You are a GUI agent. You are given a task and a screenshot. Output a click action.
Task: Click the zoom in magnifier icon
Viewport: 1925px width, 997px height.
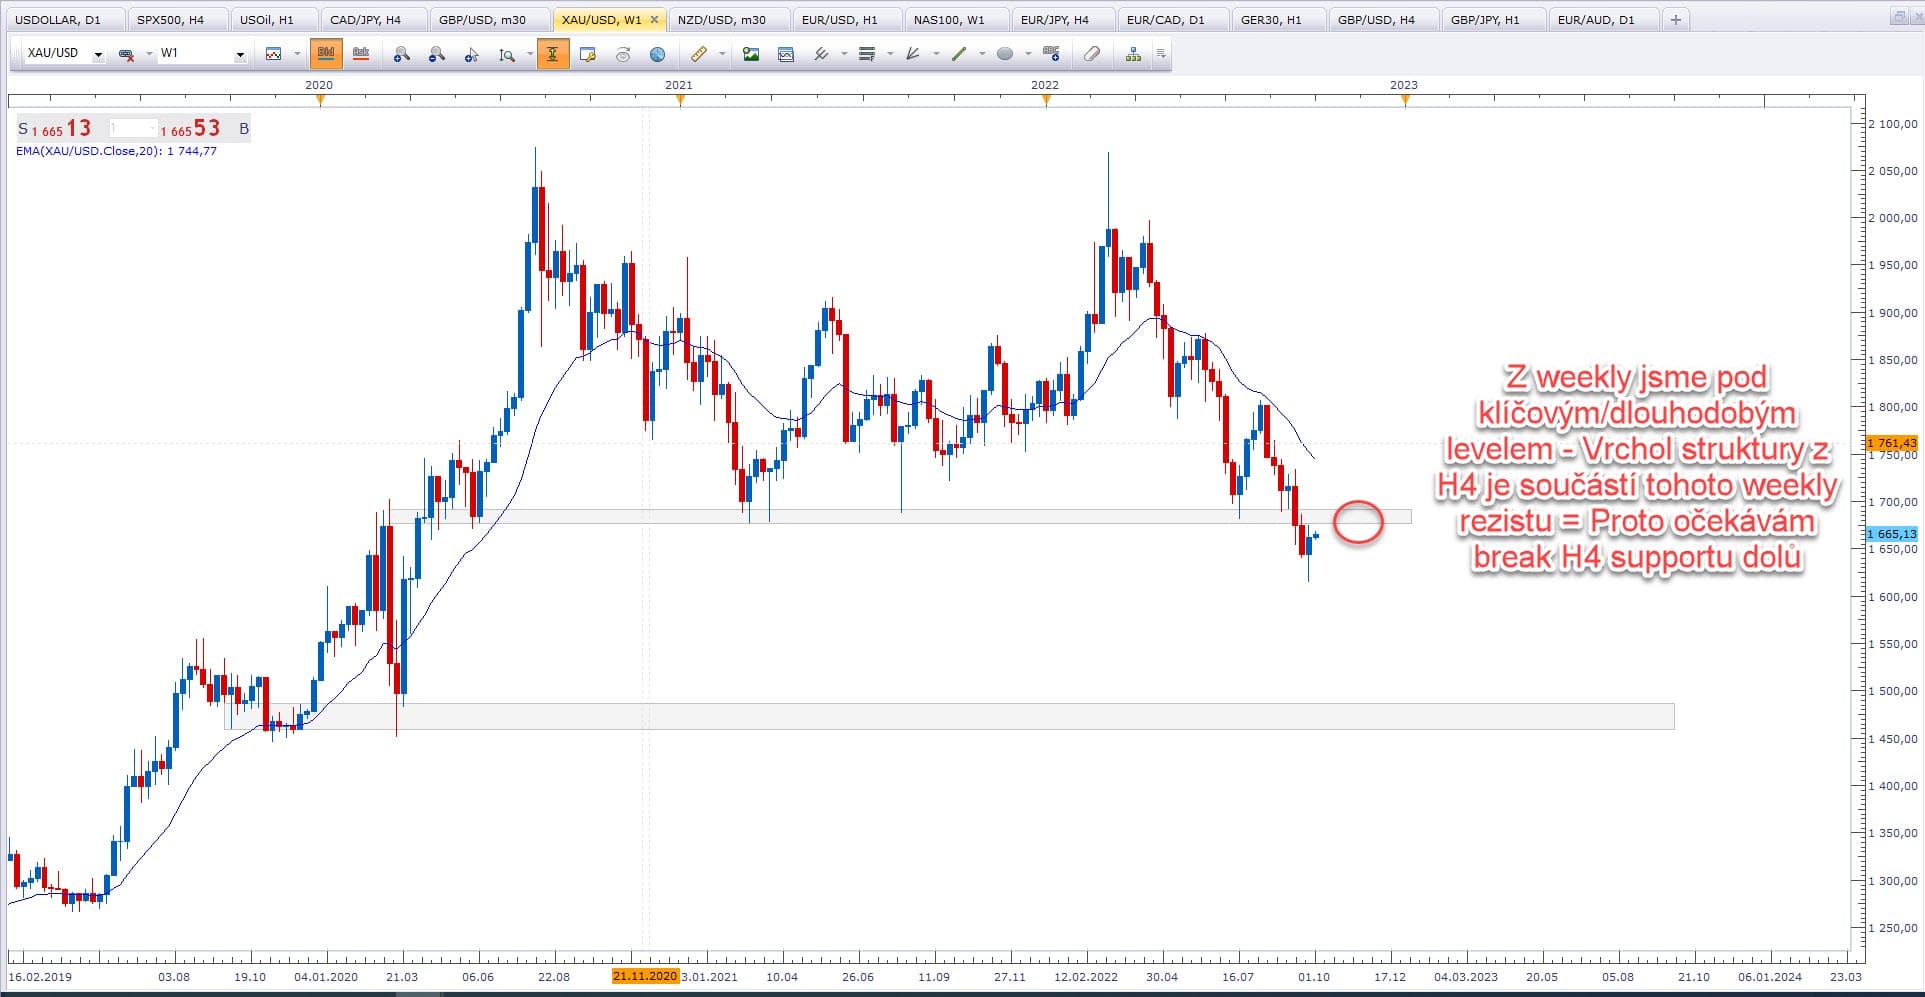(x=401, y=54)
